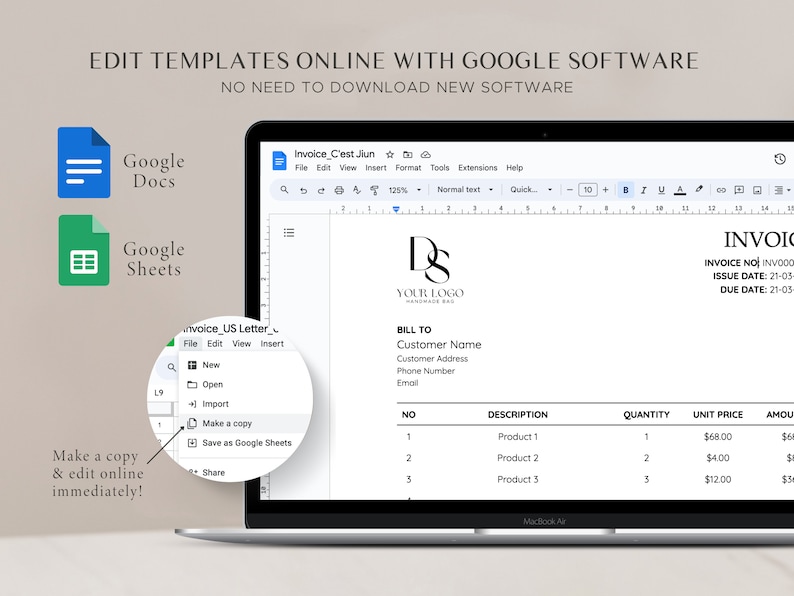Increase font size with plus button
The image size is (794, 596).
605,190
